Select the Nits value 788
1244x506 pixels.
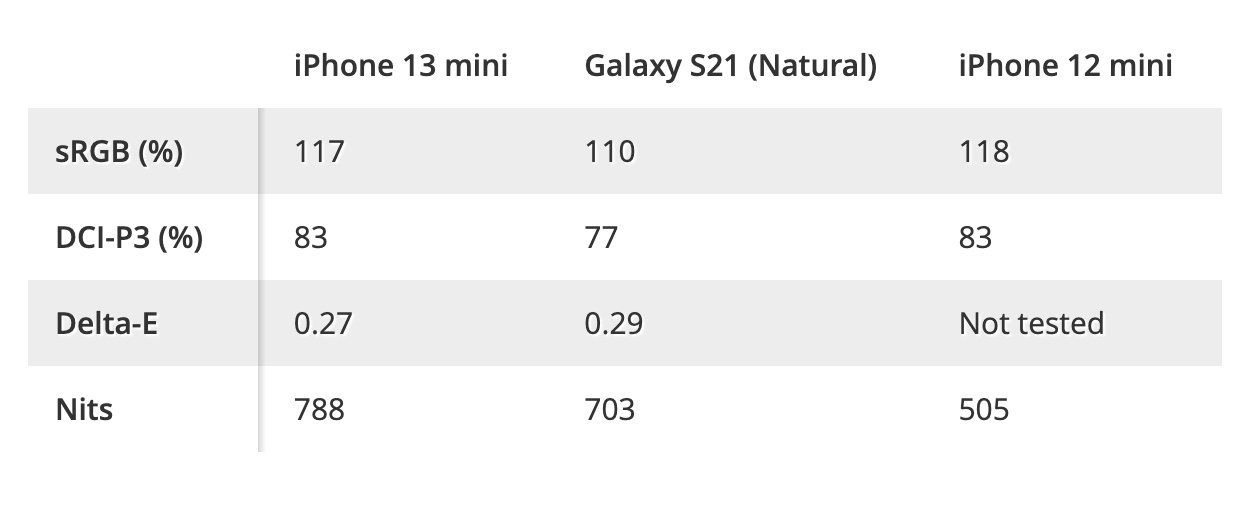(319, 410)
